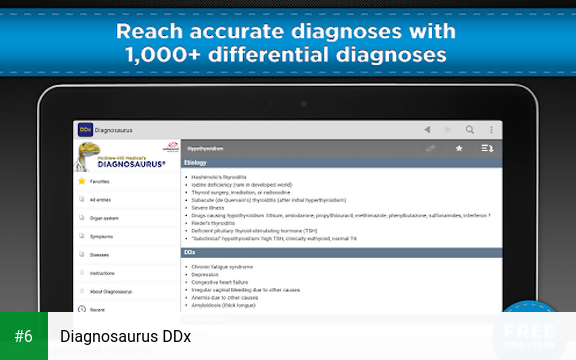The width and height of the screenshot is (576, 360).
Task: Open About Diagnosaurus in the sidebar
Action: pos(127,292)
